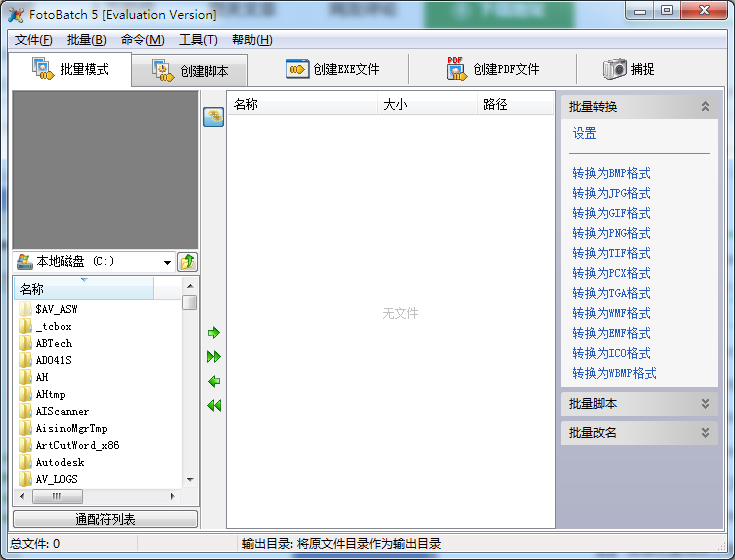The image size is (735, 560).
Task: Click 输出目录 status bar text
Action: 341,544
